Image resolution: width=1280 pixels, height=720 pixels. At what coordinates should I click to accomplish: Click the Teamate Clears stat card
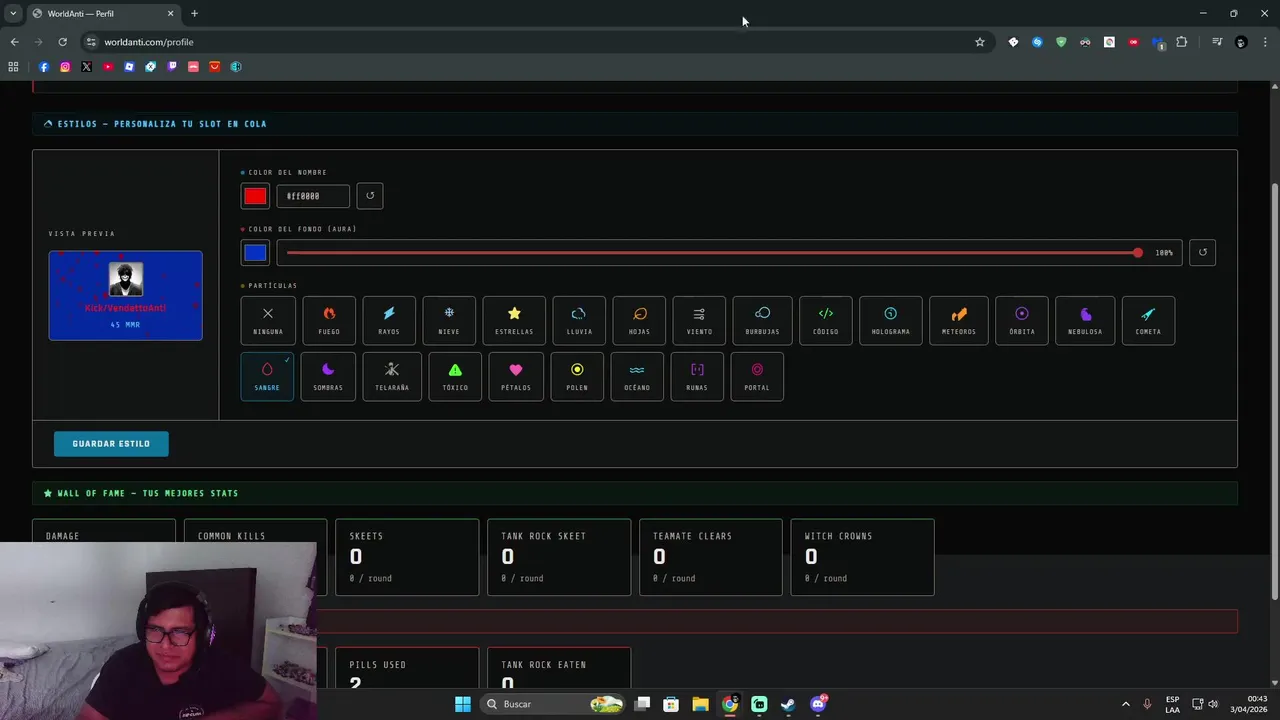(x=711, y=557)
